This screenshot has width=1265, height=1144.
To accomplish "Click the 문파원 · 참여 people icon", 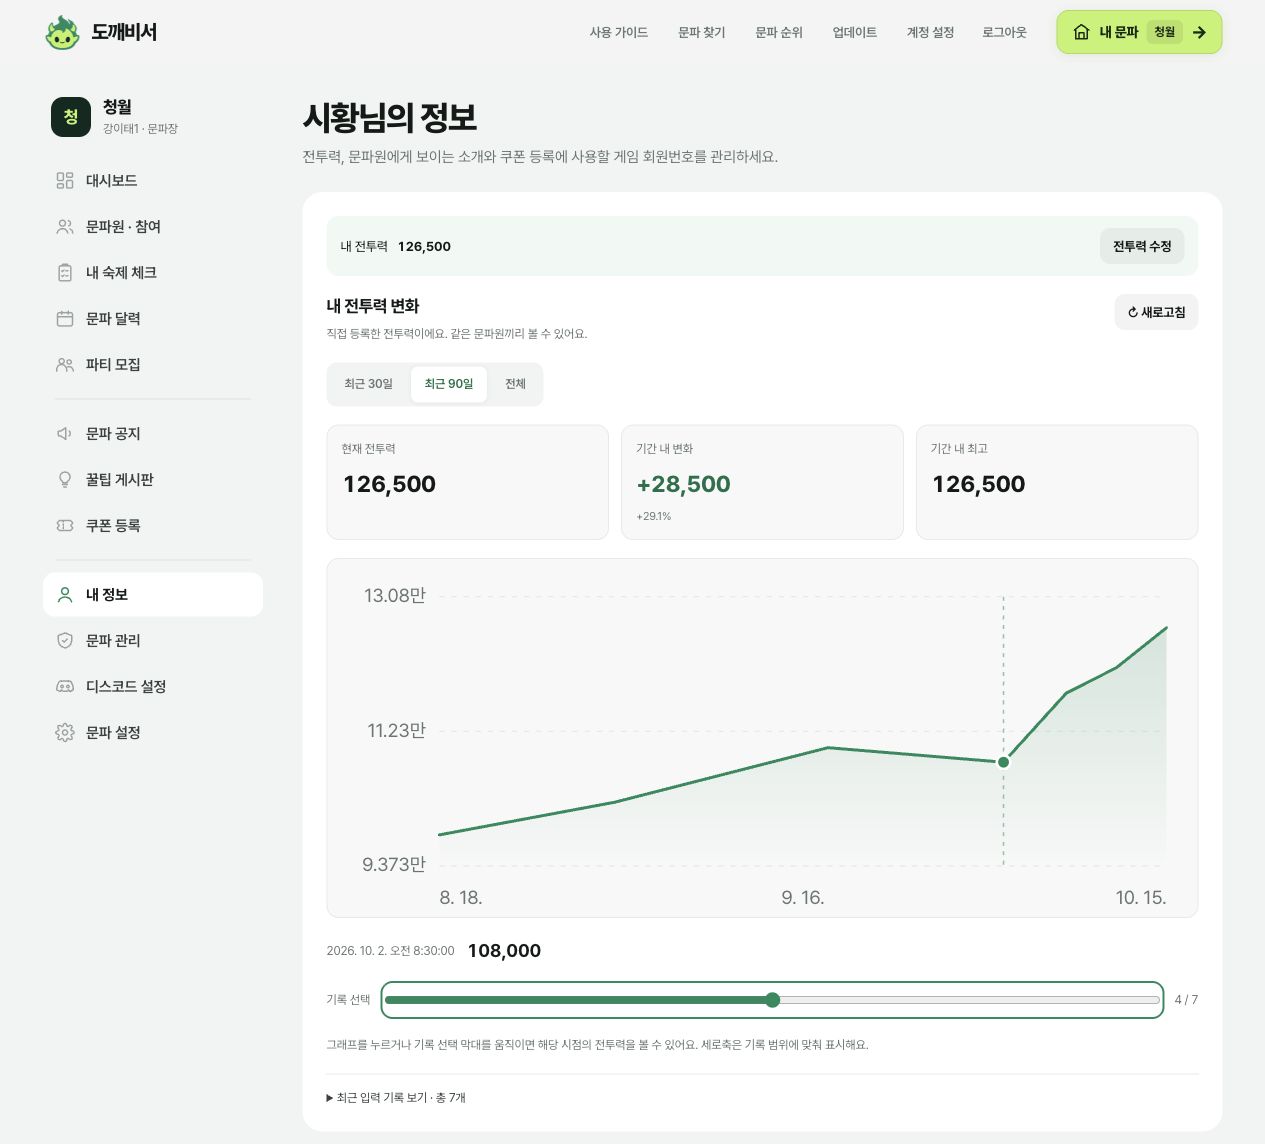I will click(65, 226).
